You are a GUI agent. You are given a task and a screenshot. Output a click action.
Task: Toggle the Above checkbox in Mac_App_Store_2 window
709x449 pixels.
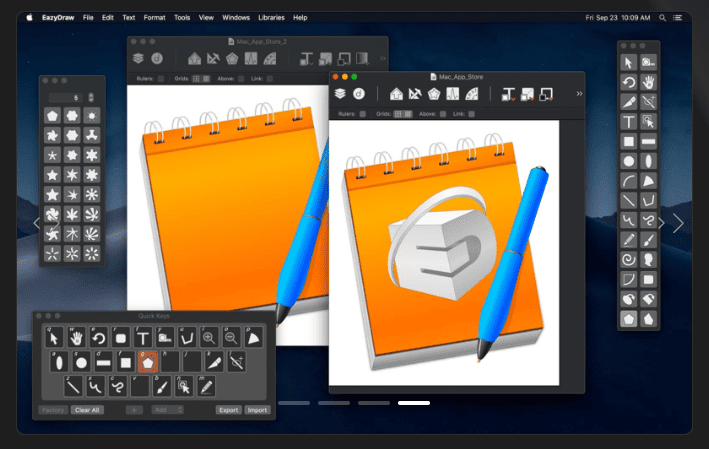point(241,79)
